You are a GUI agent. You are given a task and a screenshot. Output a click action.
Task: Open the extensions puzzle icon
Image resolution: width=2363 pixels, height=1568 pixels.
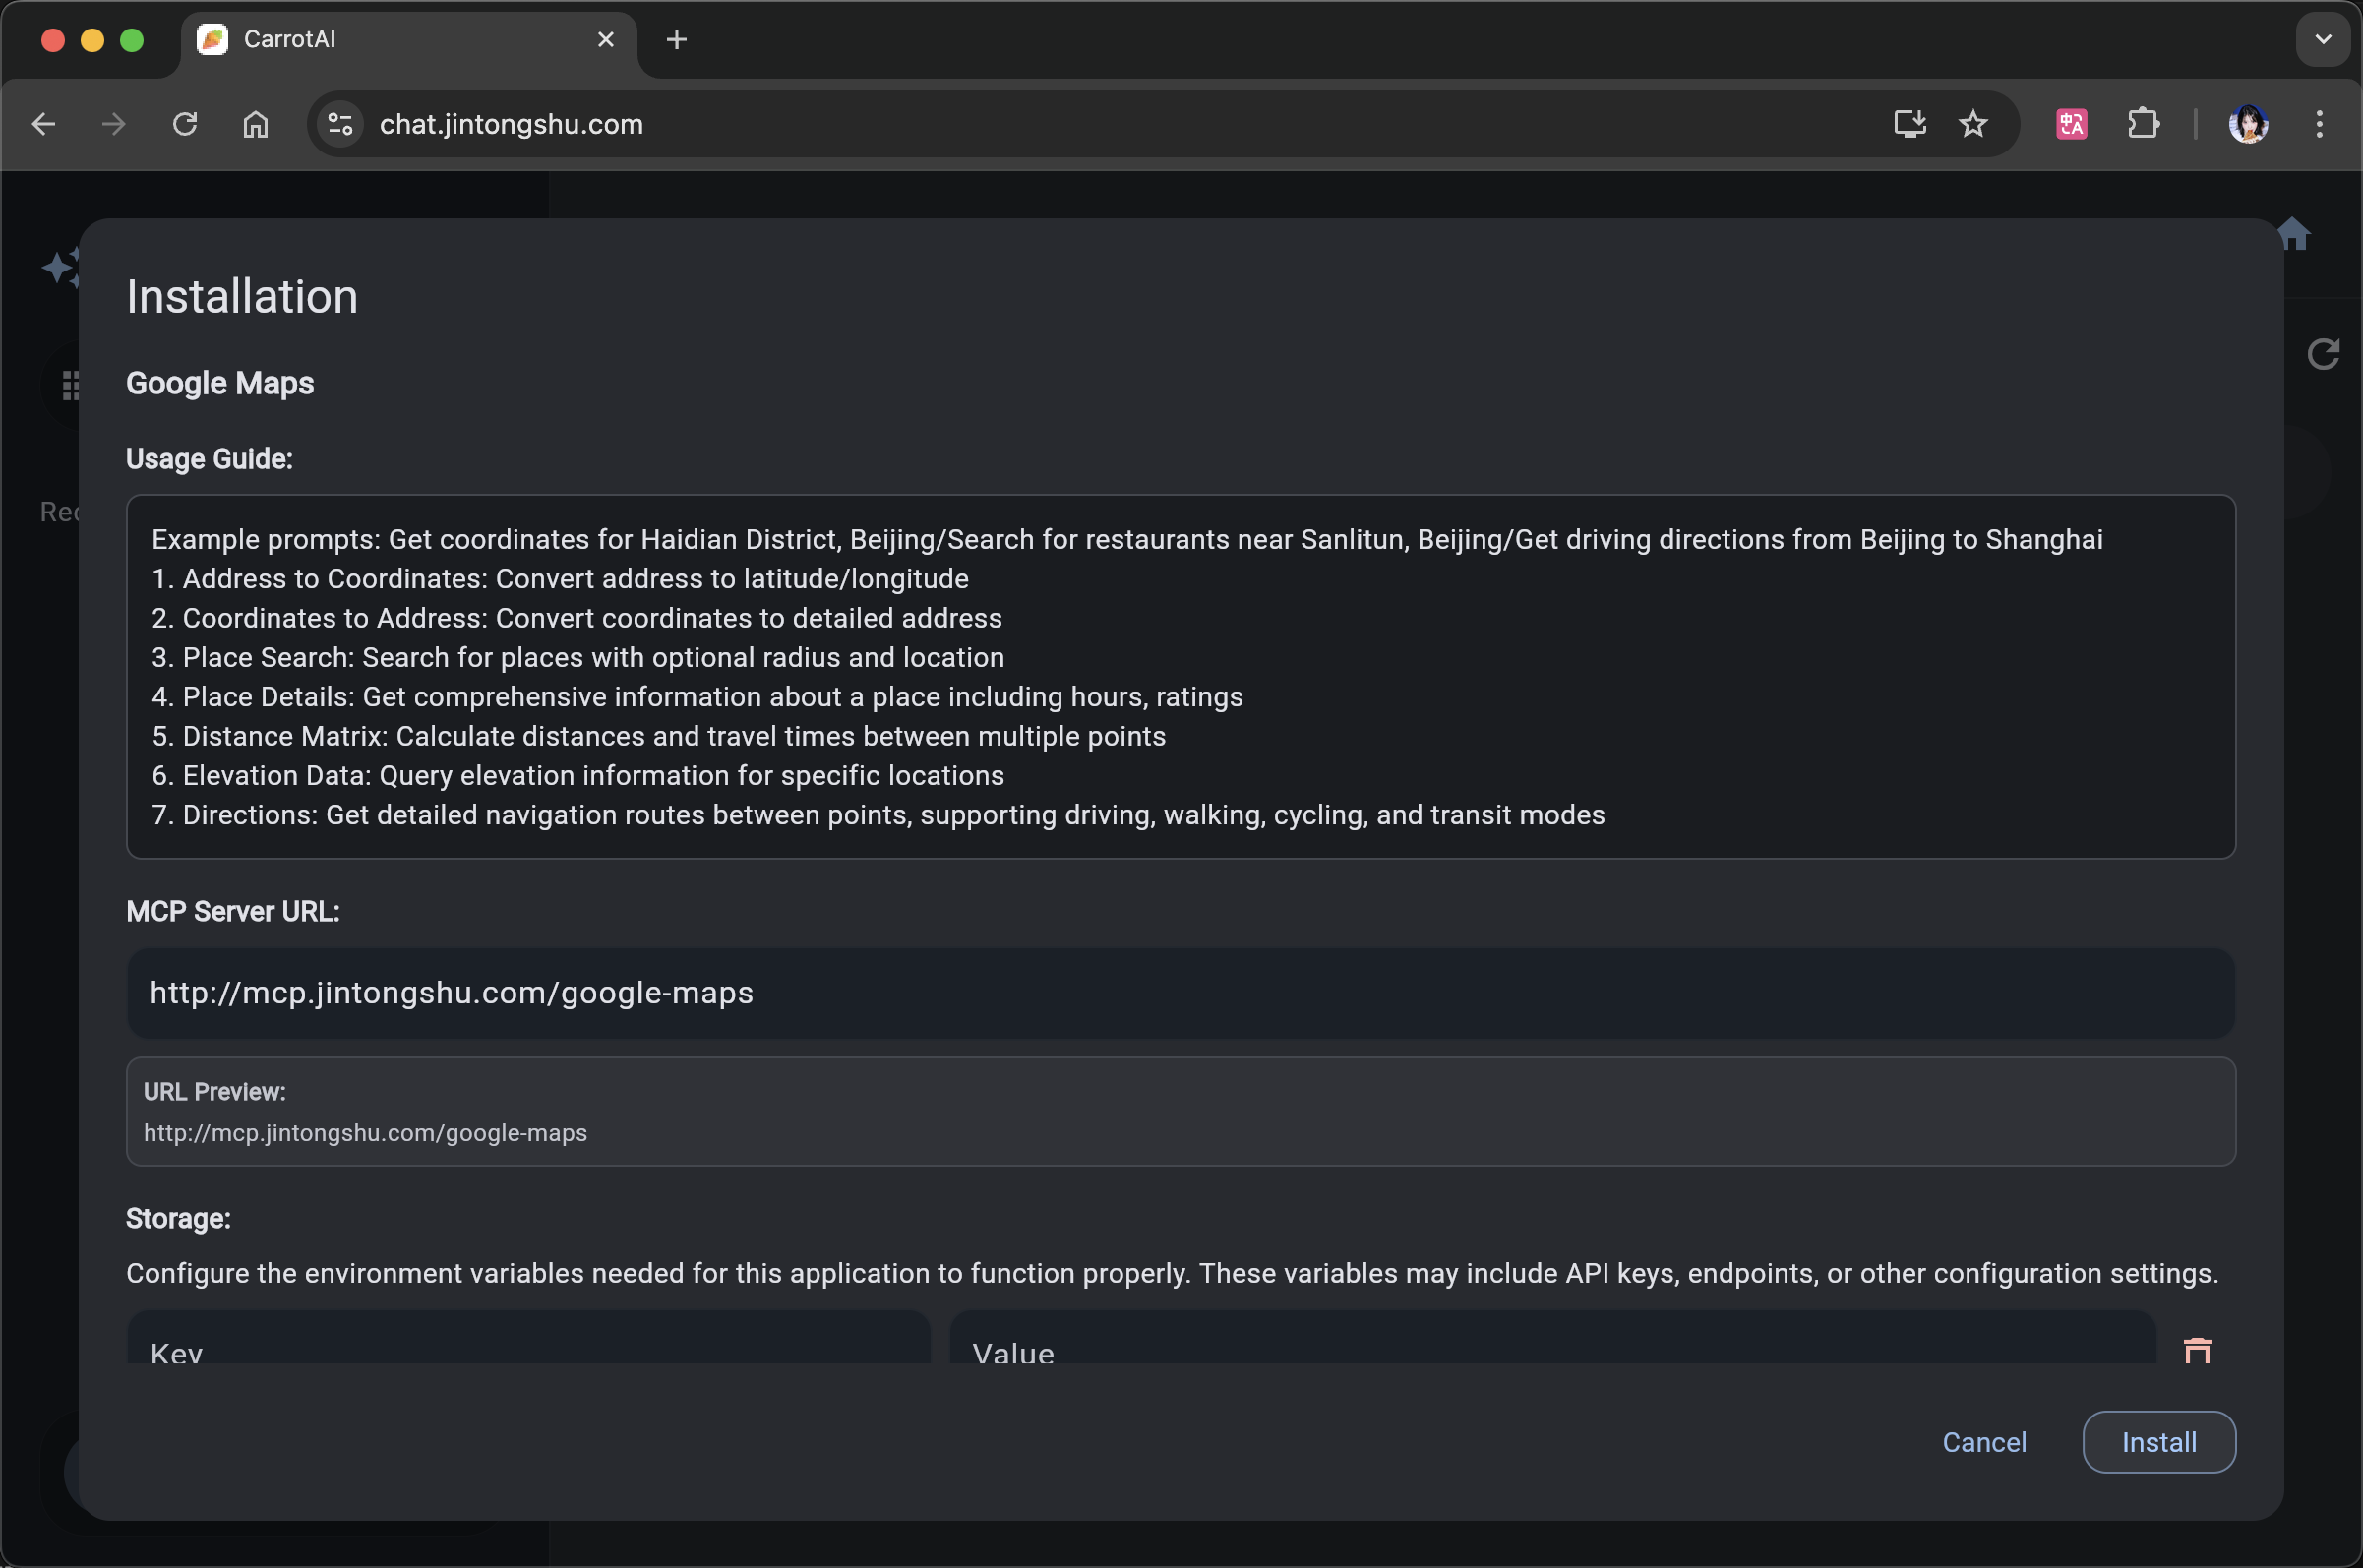2142,124
